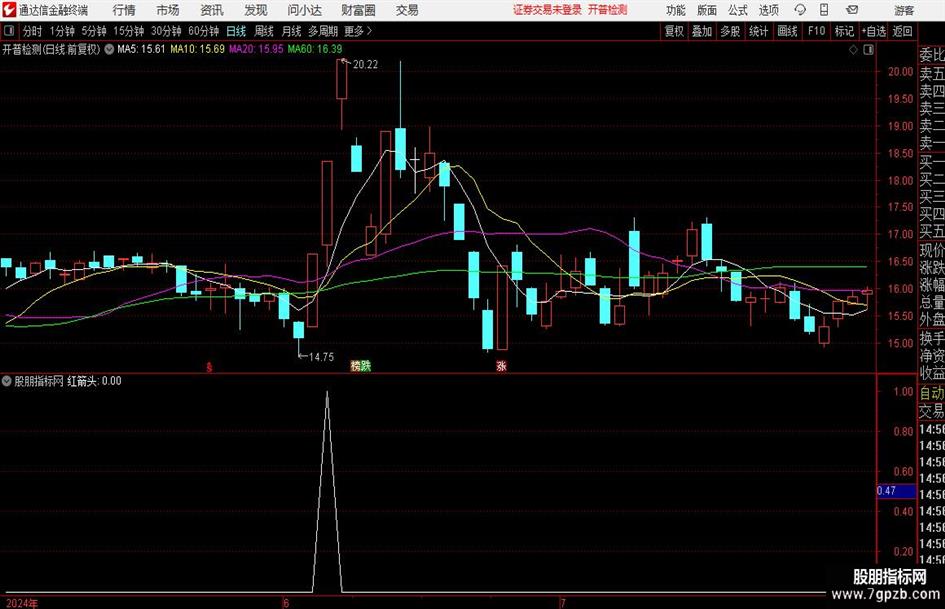Click the 榜跌 marker below the chart

point(360,365)
